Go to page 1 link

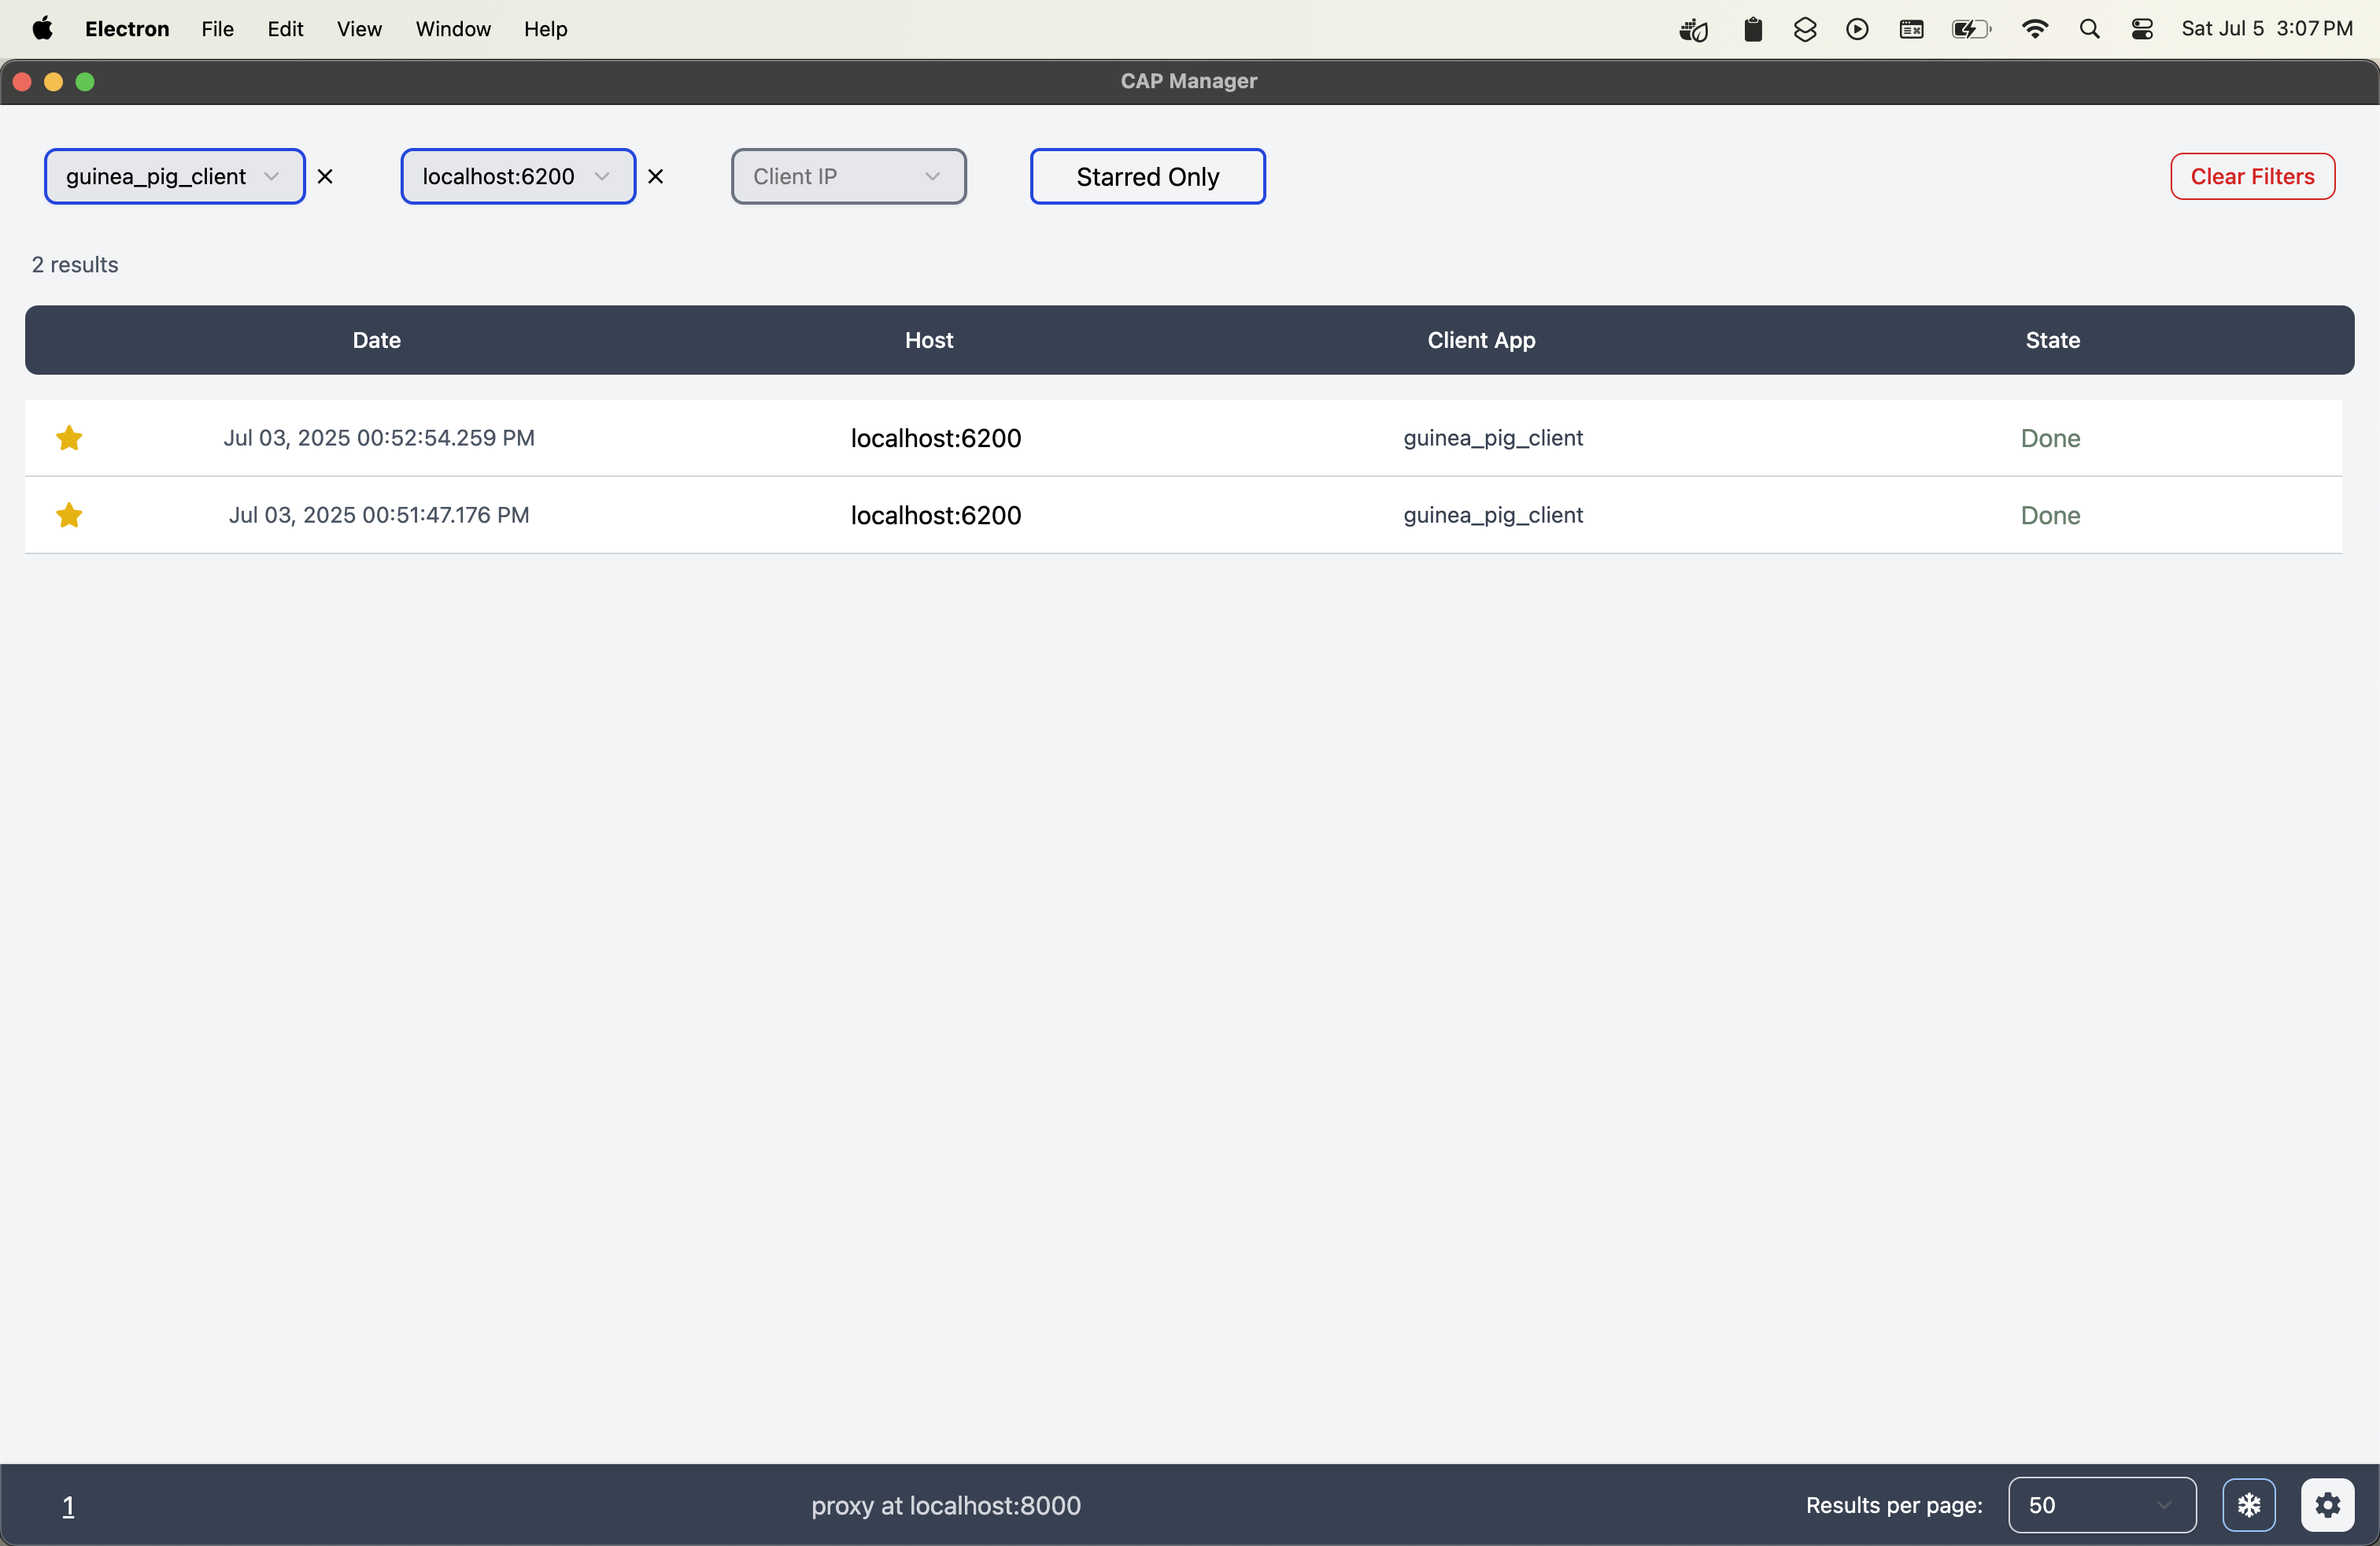tap(68, 1505)
